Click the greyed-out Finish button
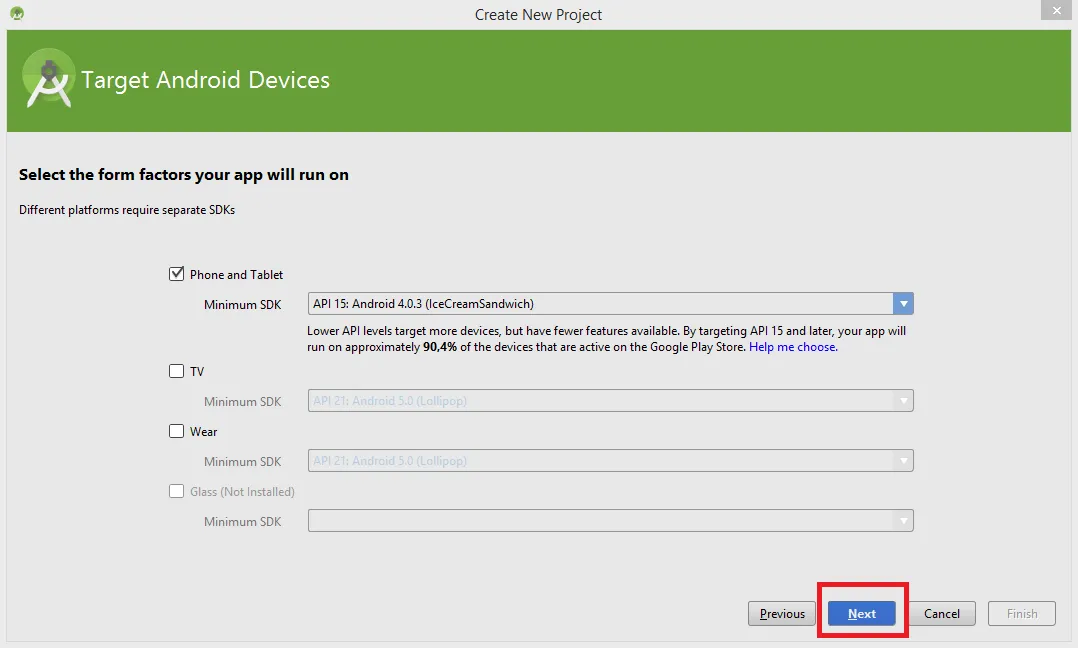The image size is (1078, 648). click(x=1022, y=614)
